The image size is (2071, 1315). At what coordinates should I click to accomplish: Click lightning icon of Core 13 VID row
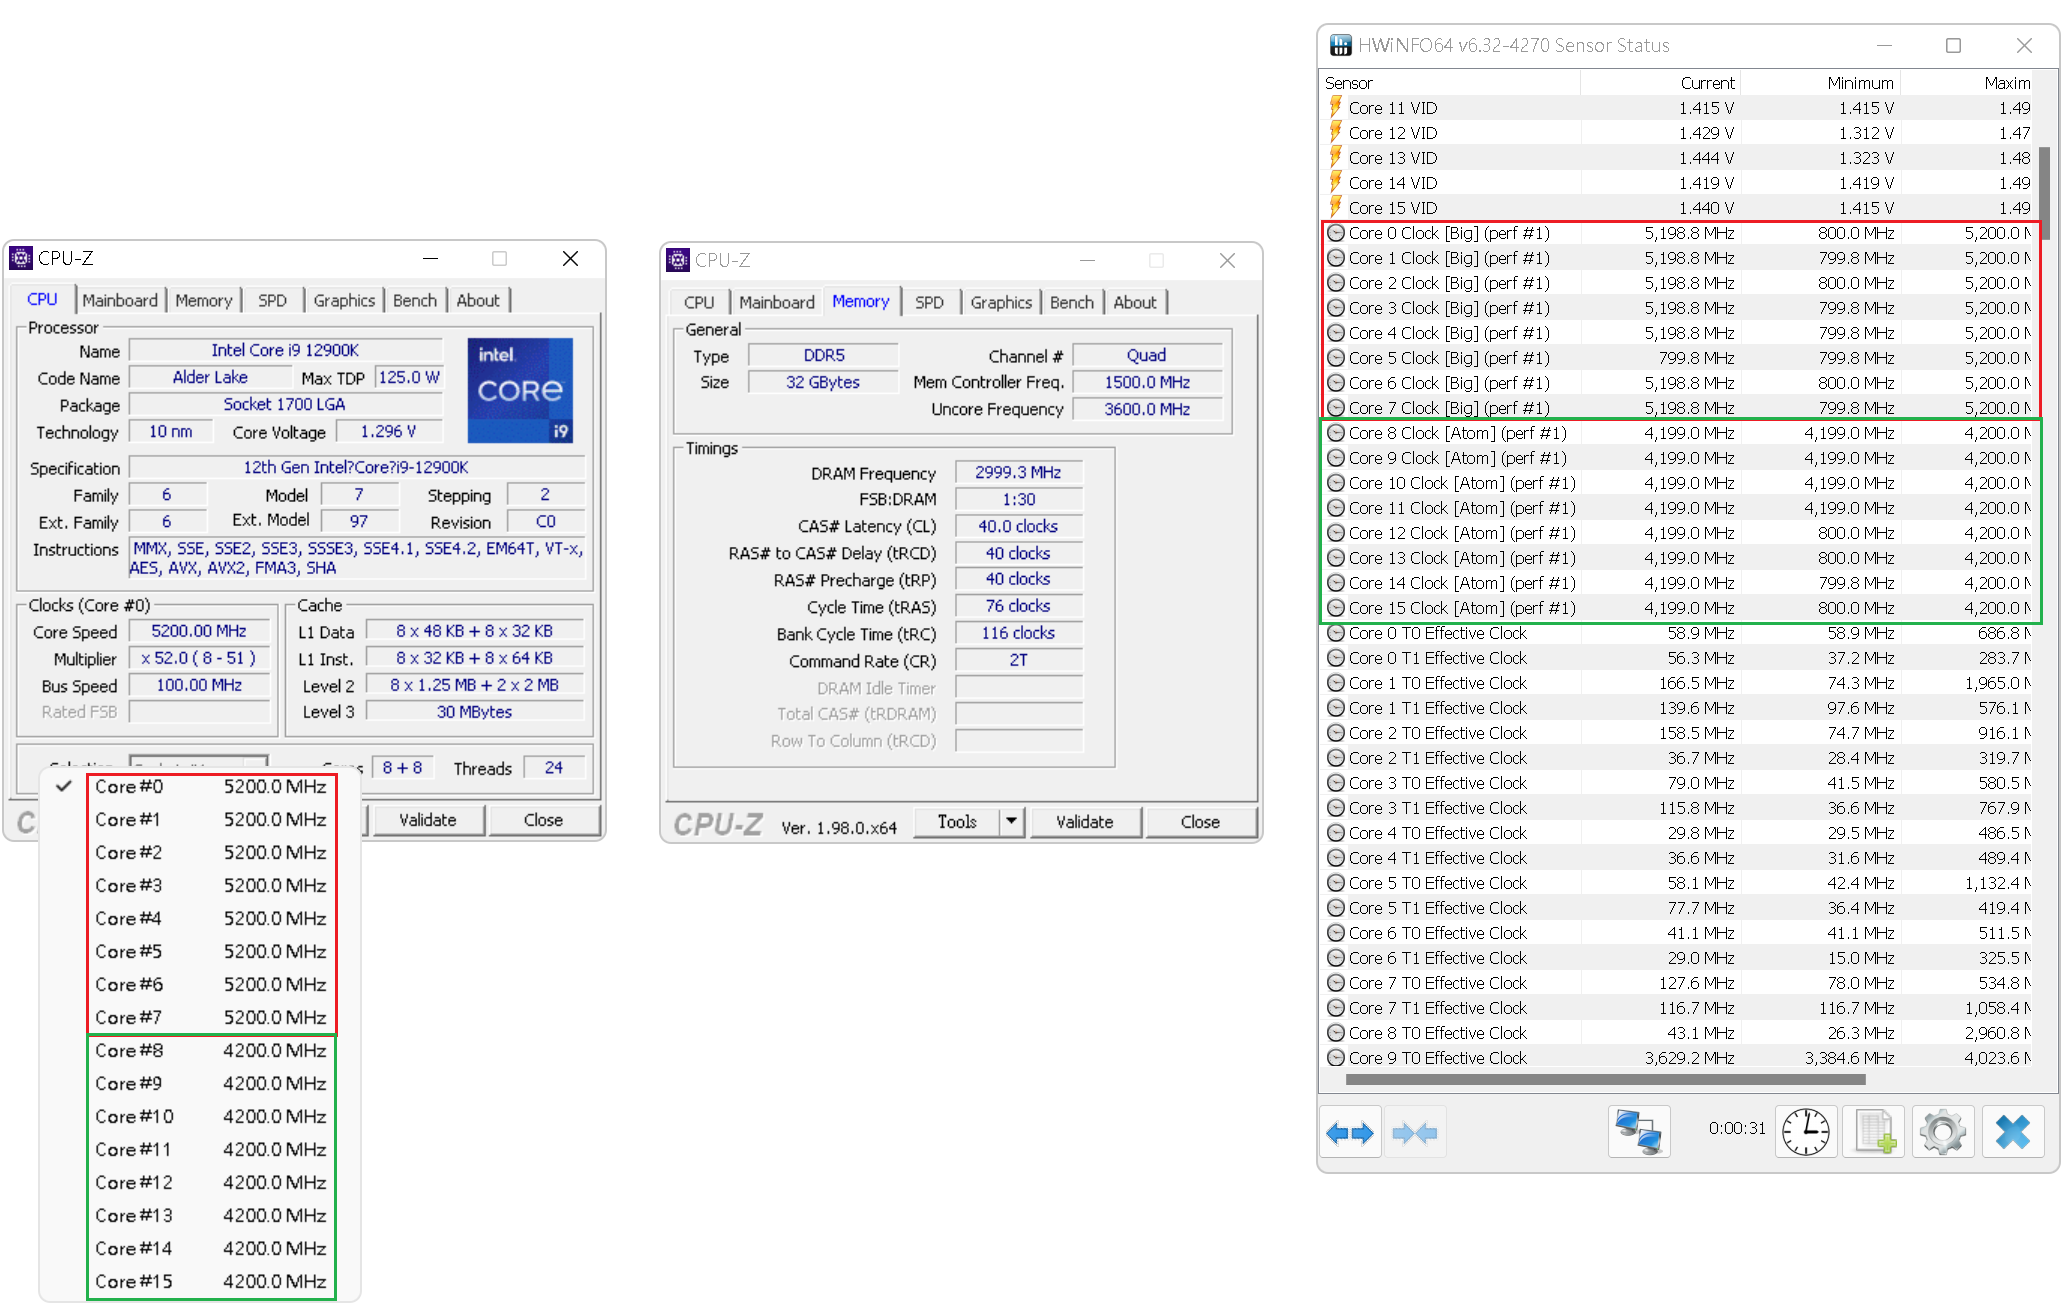tap(1335, 157)
